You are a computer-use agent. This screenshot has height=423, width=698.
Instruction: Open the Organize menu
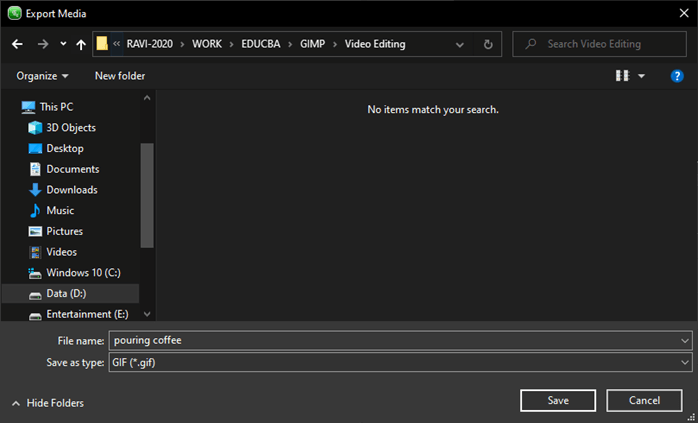point(42,76)
